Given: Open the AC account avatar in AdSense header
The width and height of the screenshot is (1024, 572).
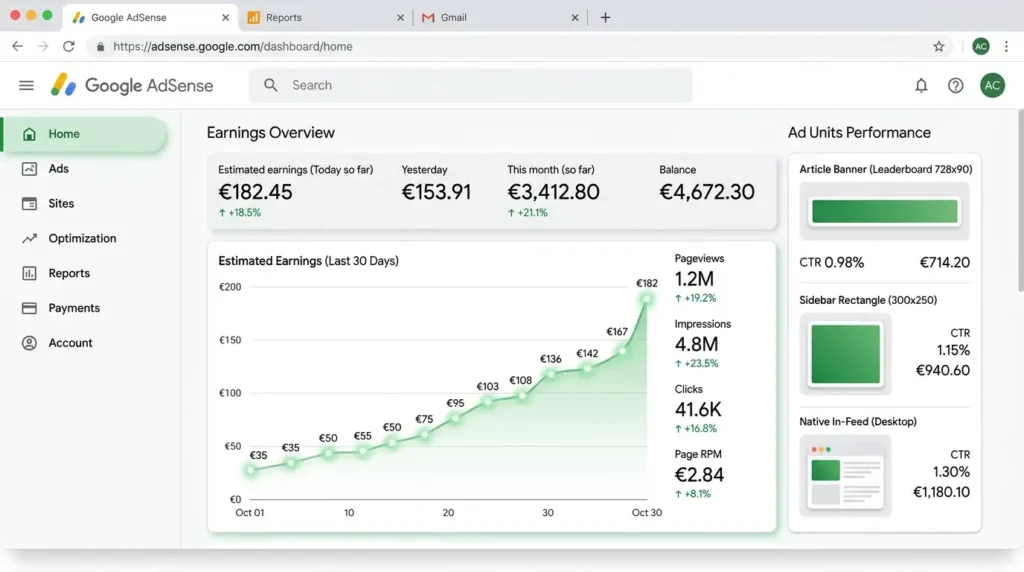Looking at the screenshot, I should pos(992,86).
